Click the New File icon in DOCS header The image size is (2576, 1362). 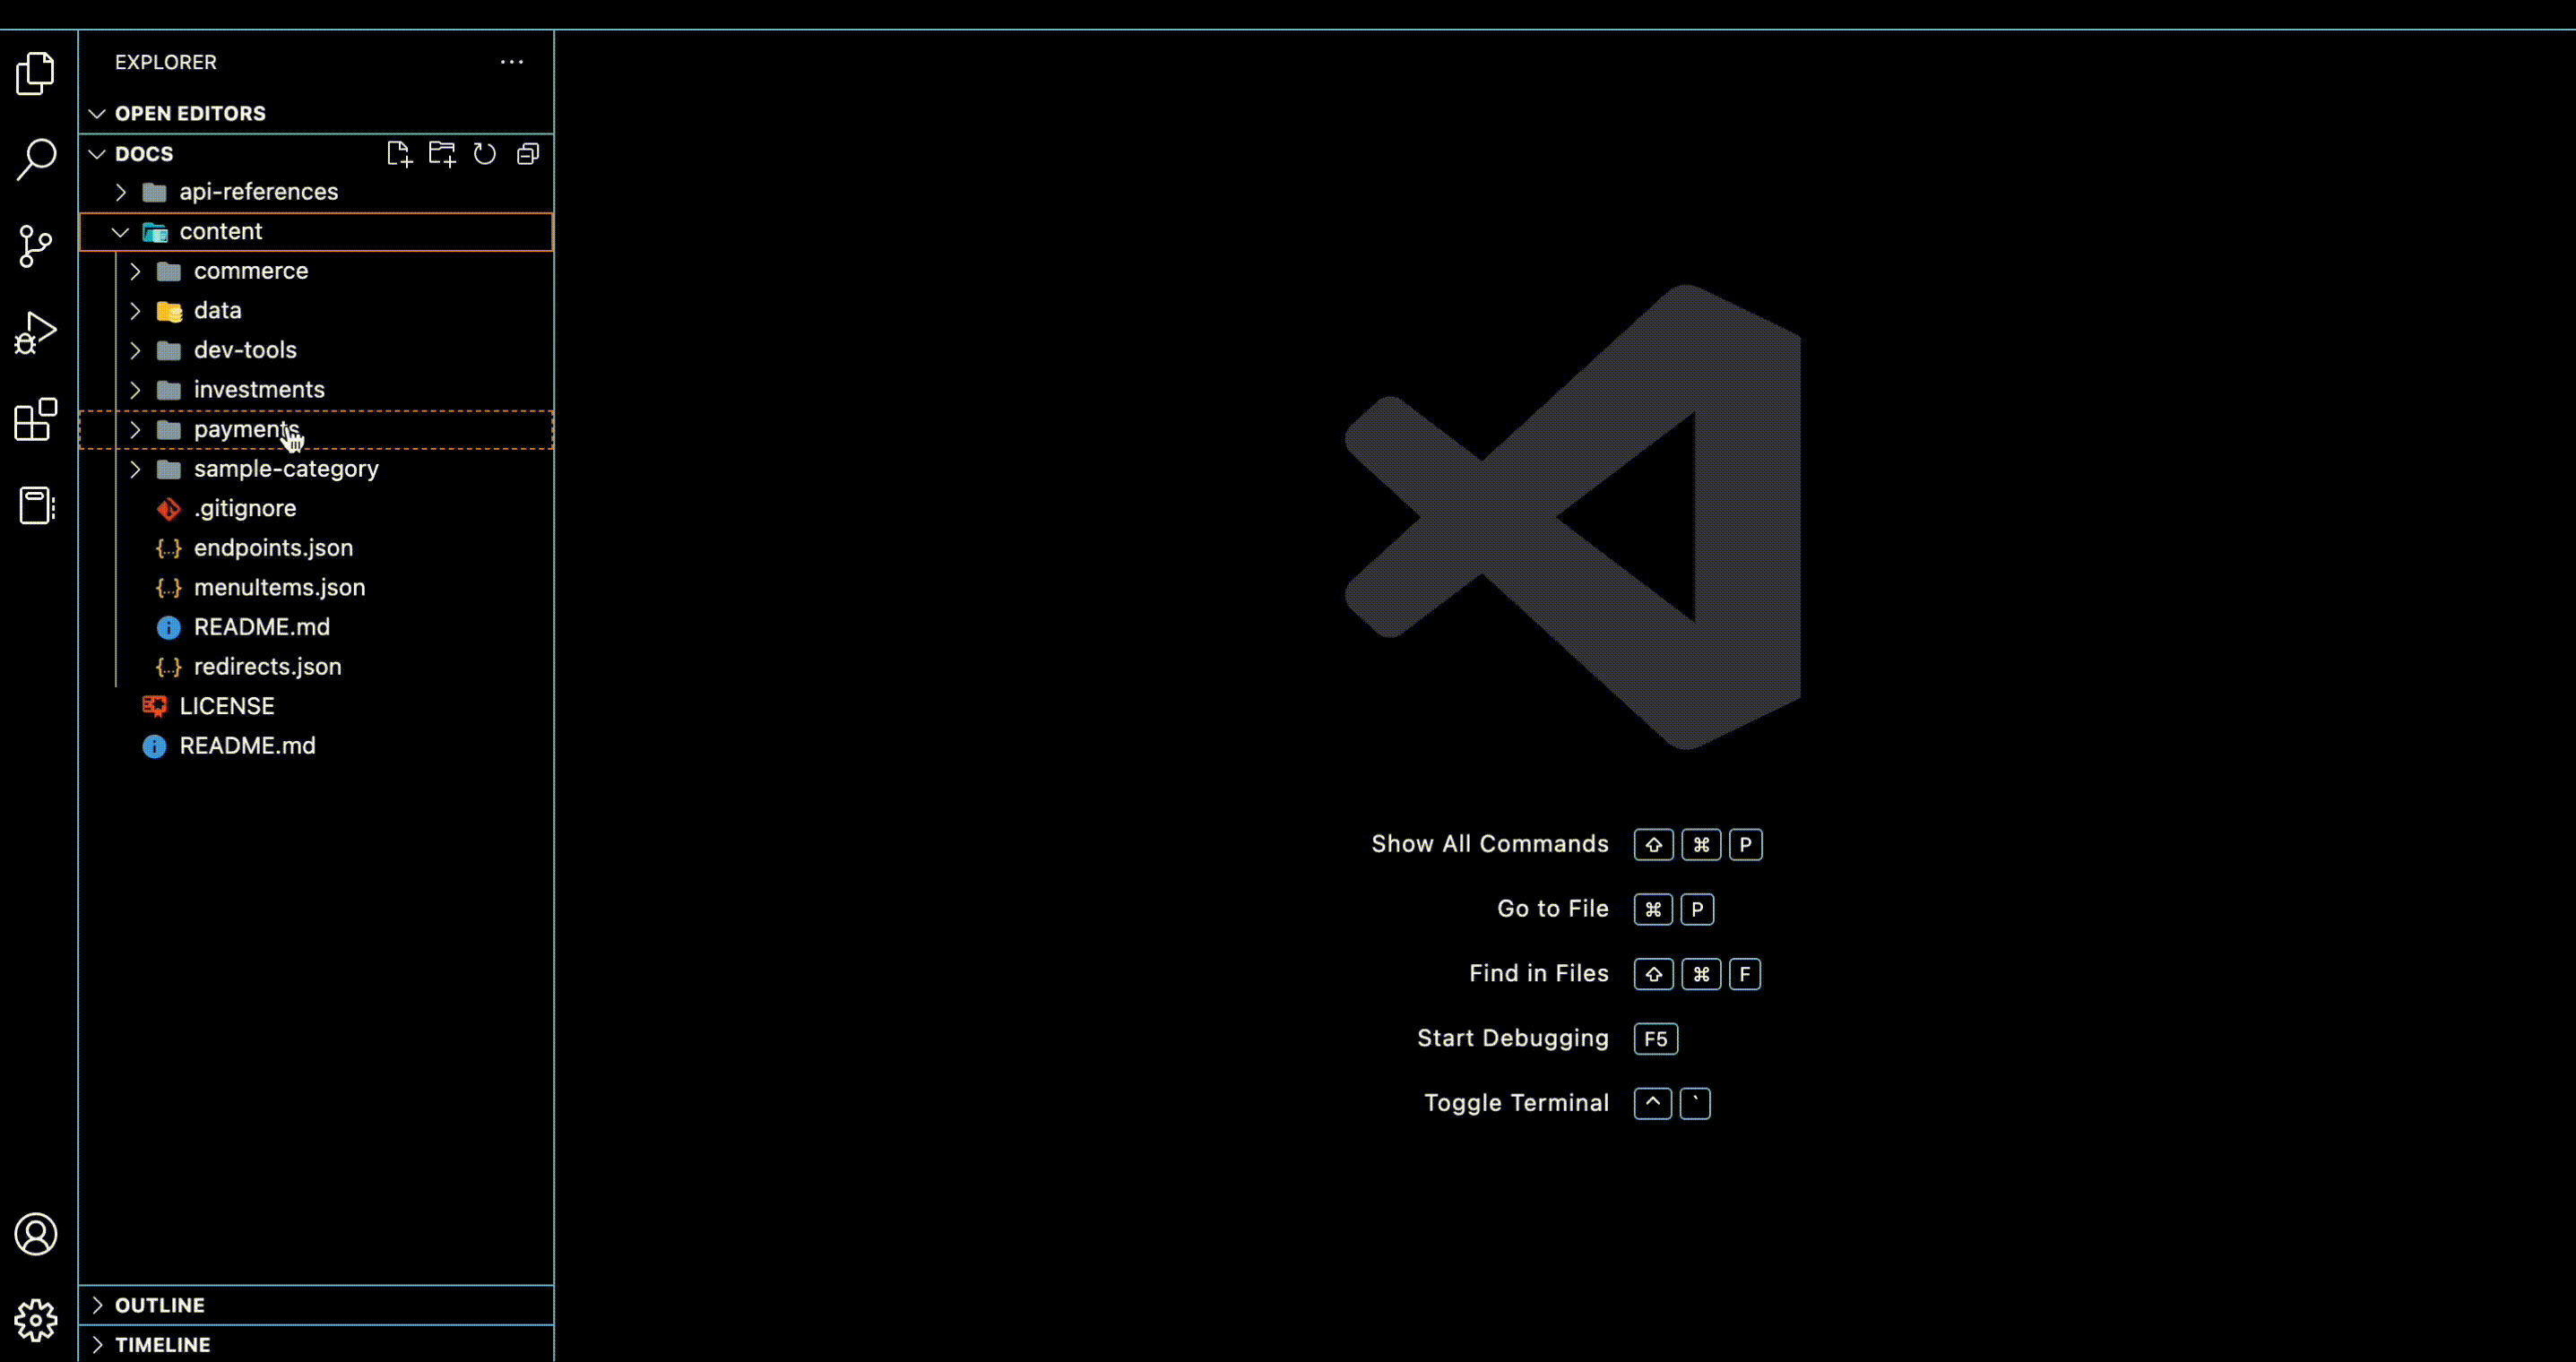click(x=399, y=154)
